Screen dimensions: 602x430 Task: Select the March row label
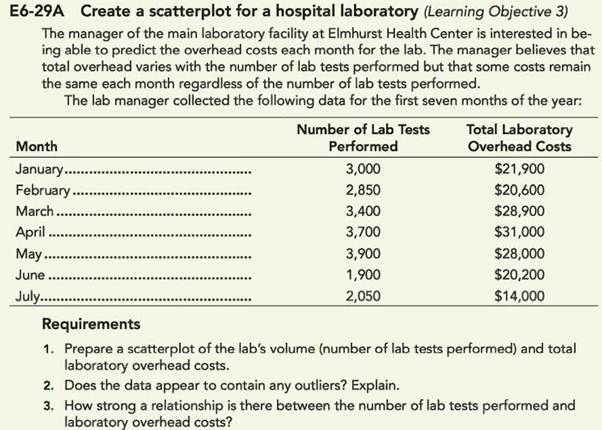(35, 211)
